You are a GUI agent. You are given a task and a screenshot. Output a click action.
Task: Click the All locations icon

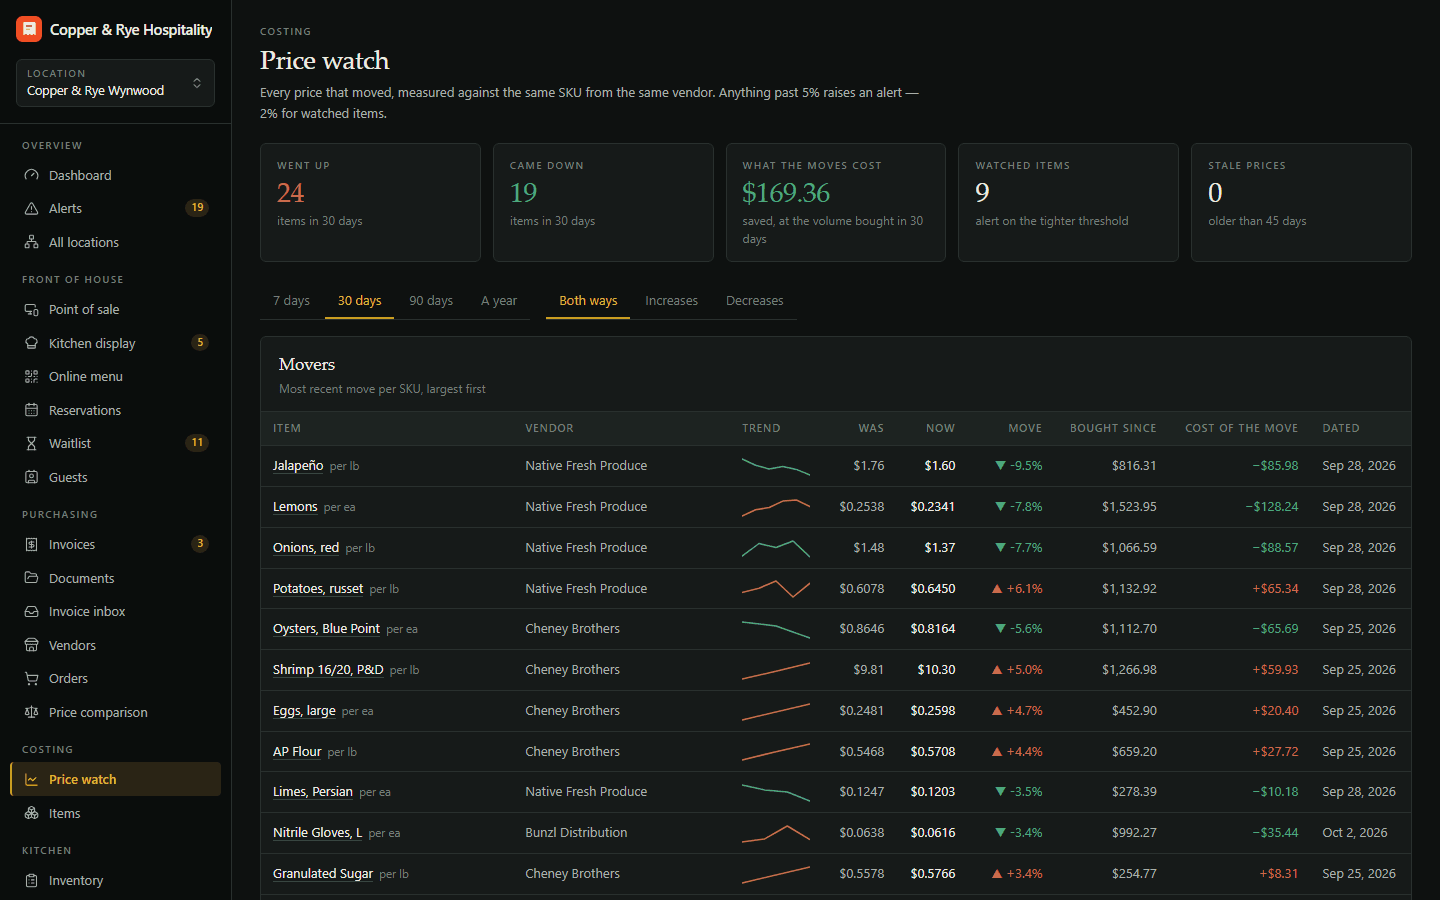point(31,242)
